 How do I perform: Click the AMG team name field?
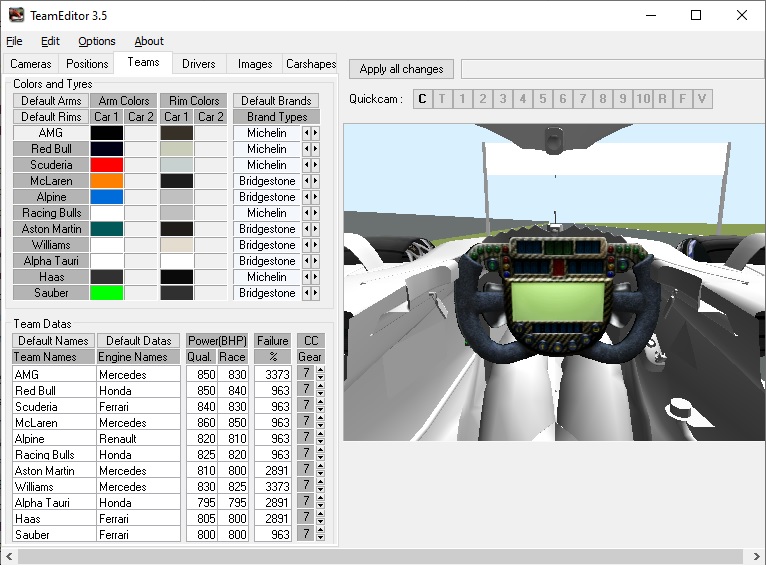coord(55,375)
